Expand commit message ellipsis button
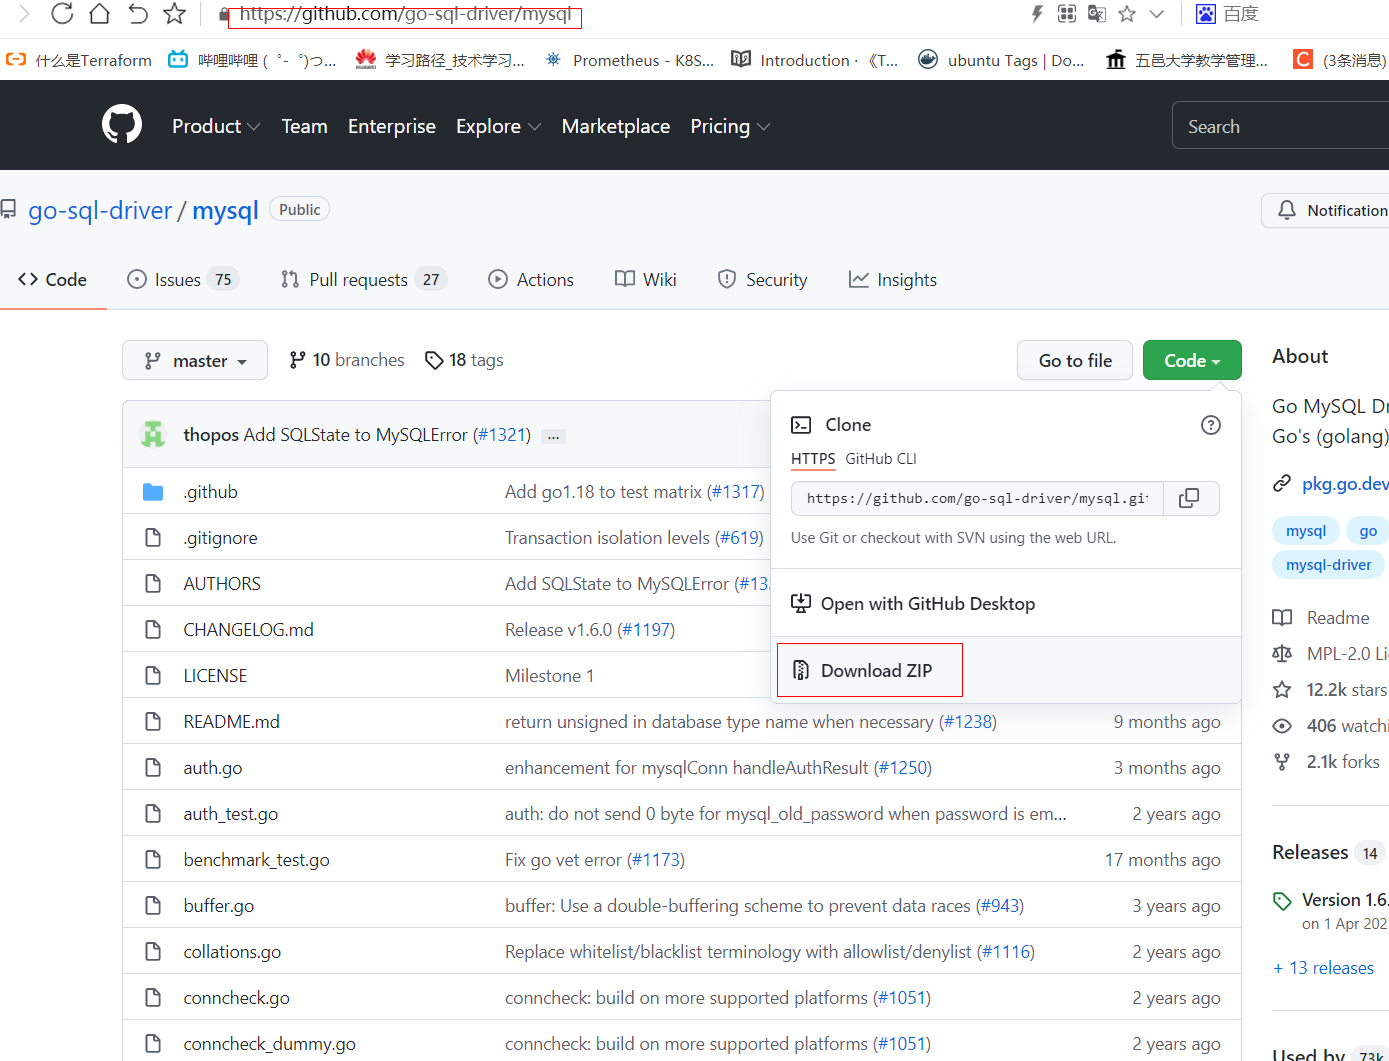The image size is (1389, 1061). [553, 436]
